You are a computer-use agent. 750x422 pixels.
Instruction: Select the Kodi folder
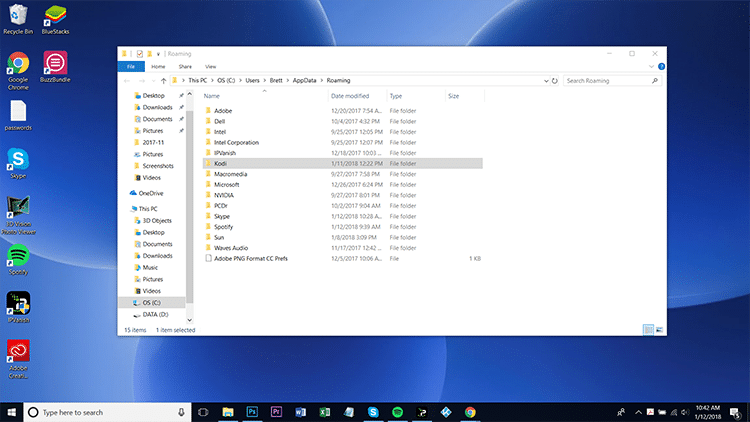click(342, 163)
